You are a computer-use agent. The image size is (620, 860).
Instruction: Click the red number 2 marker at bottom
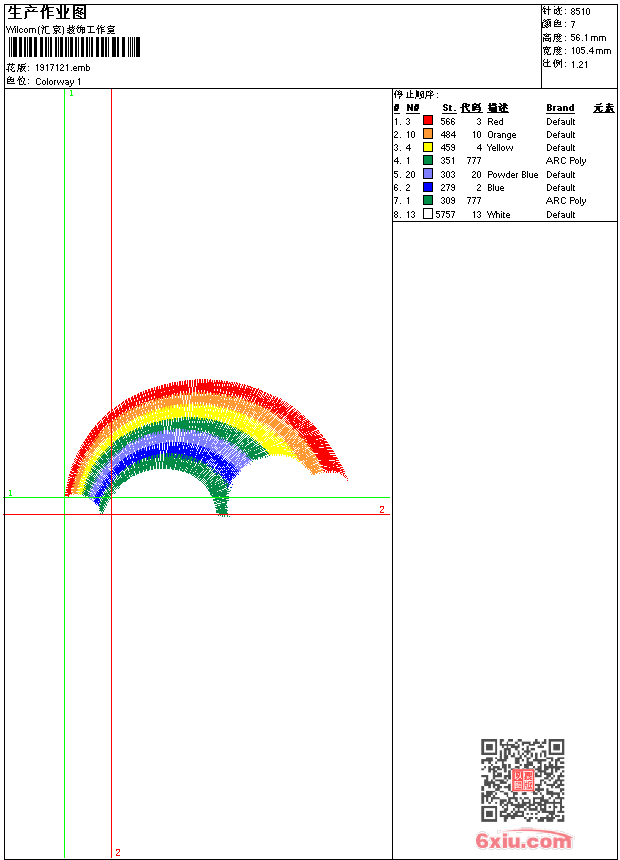coord(117,852)
